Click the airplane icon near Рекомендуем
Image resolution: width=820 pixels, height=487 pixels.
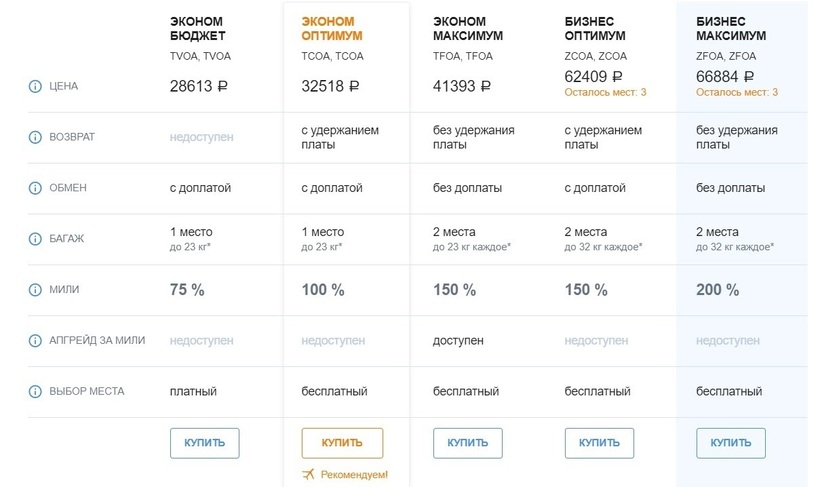pos(308,474)
